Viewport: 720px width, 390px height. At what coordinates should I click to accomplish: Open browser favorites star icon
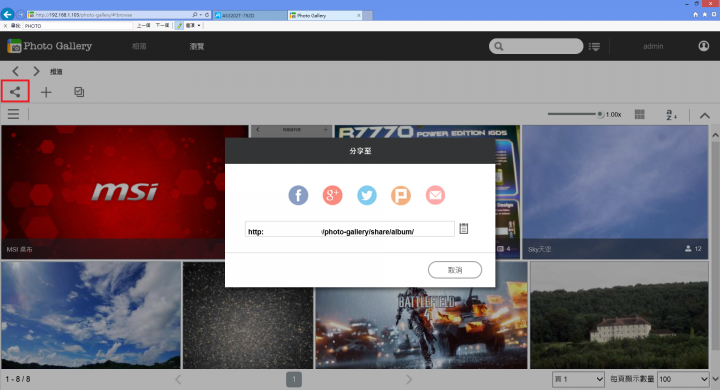point(704,15)
